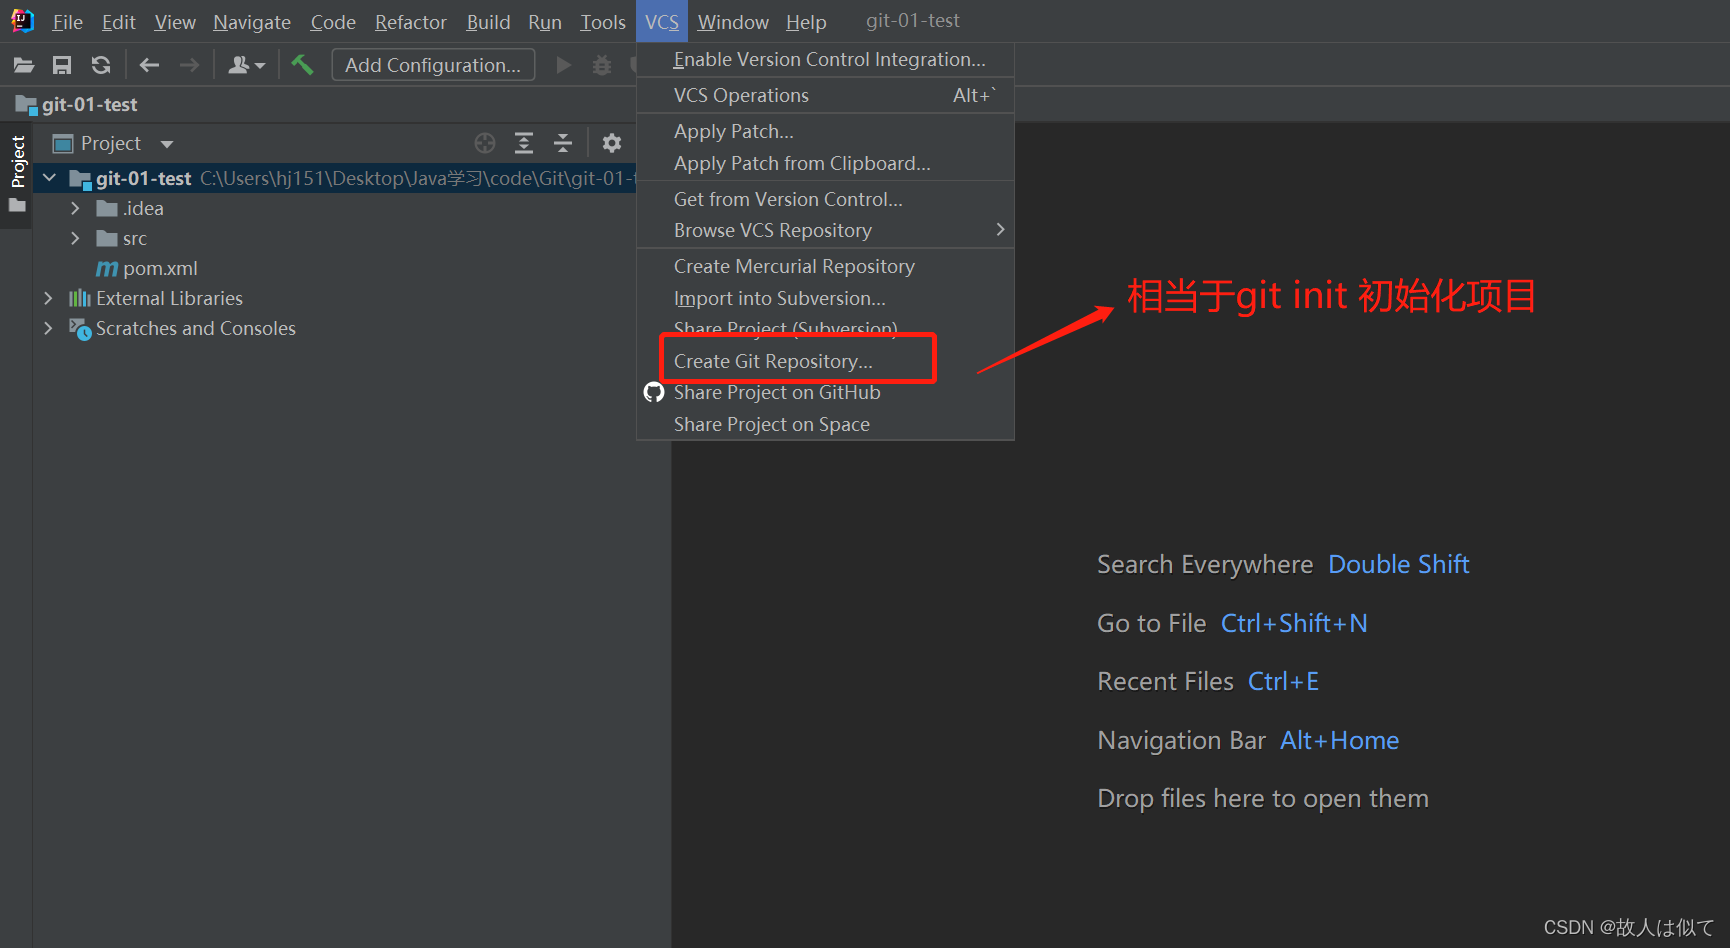Expand External Libraries node

pos(48,298)
